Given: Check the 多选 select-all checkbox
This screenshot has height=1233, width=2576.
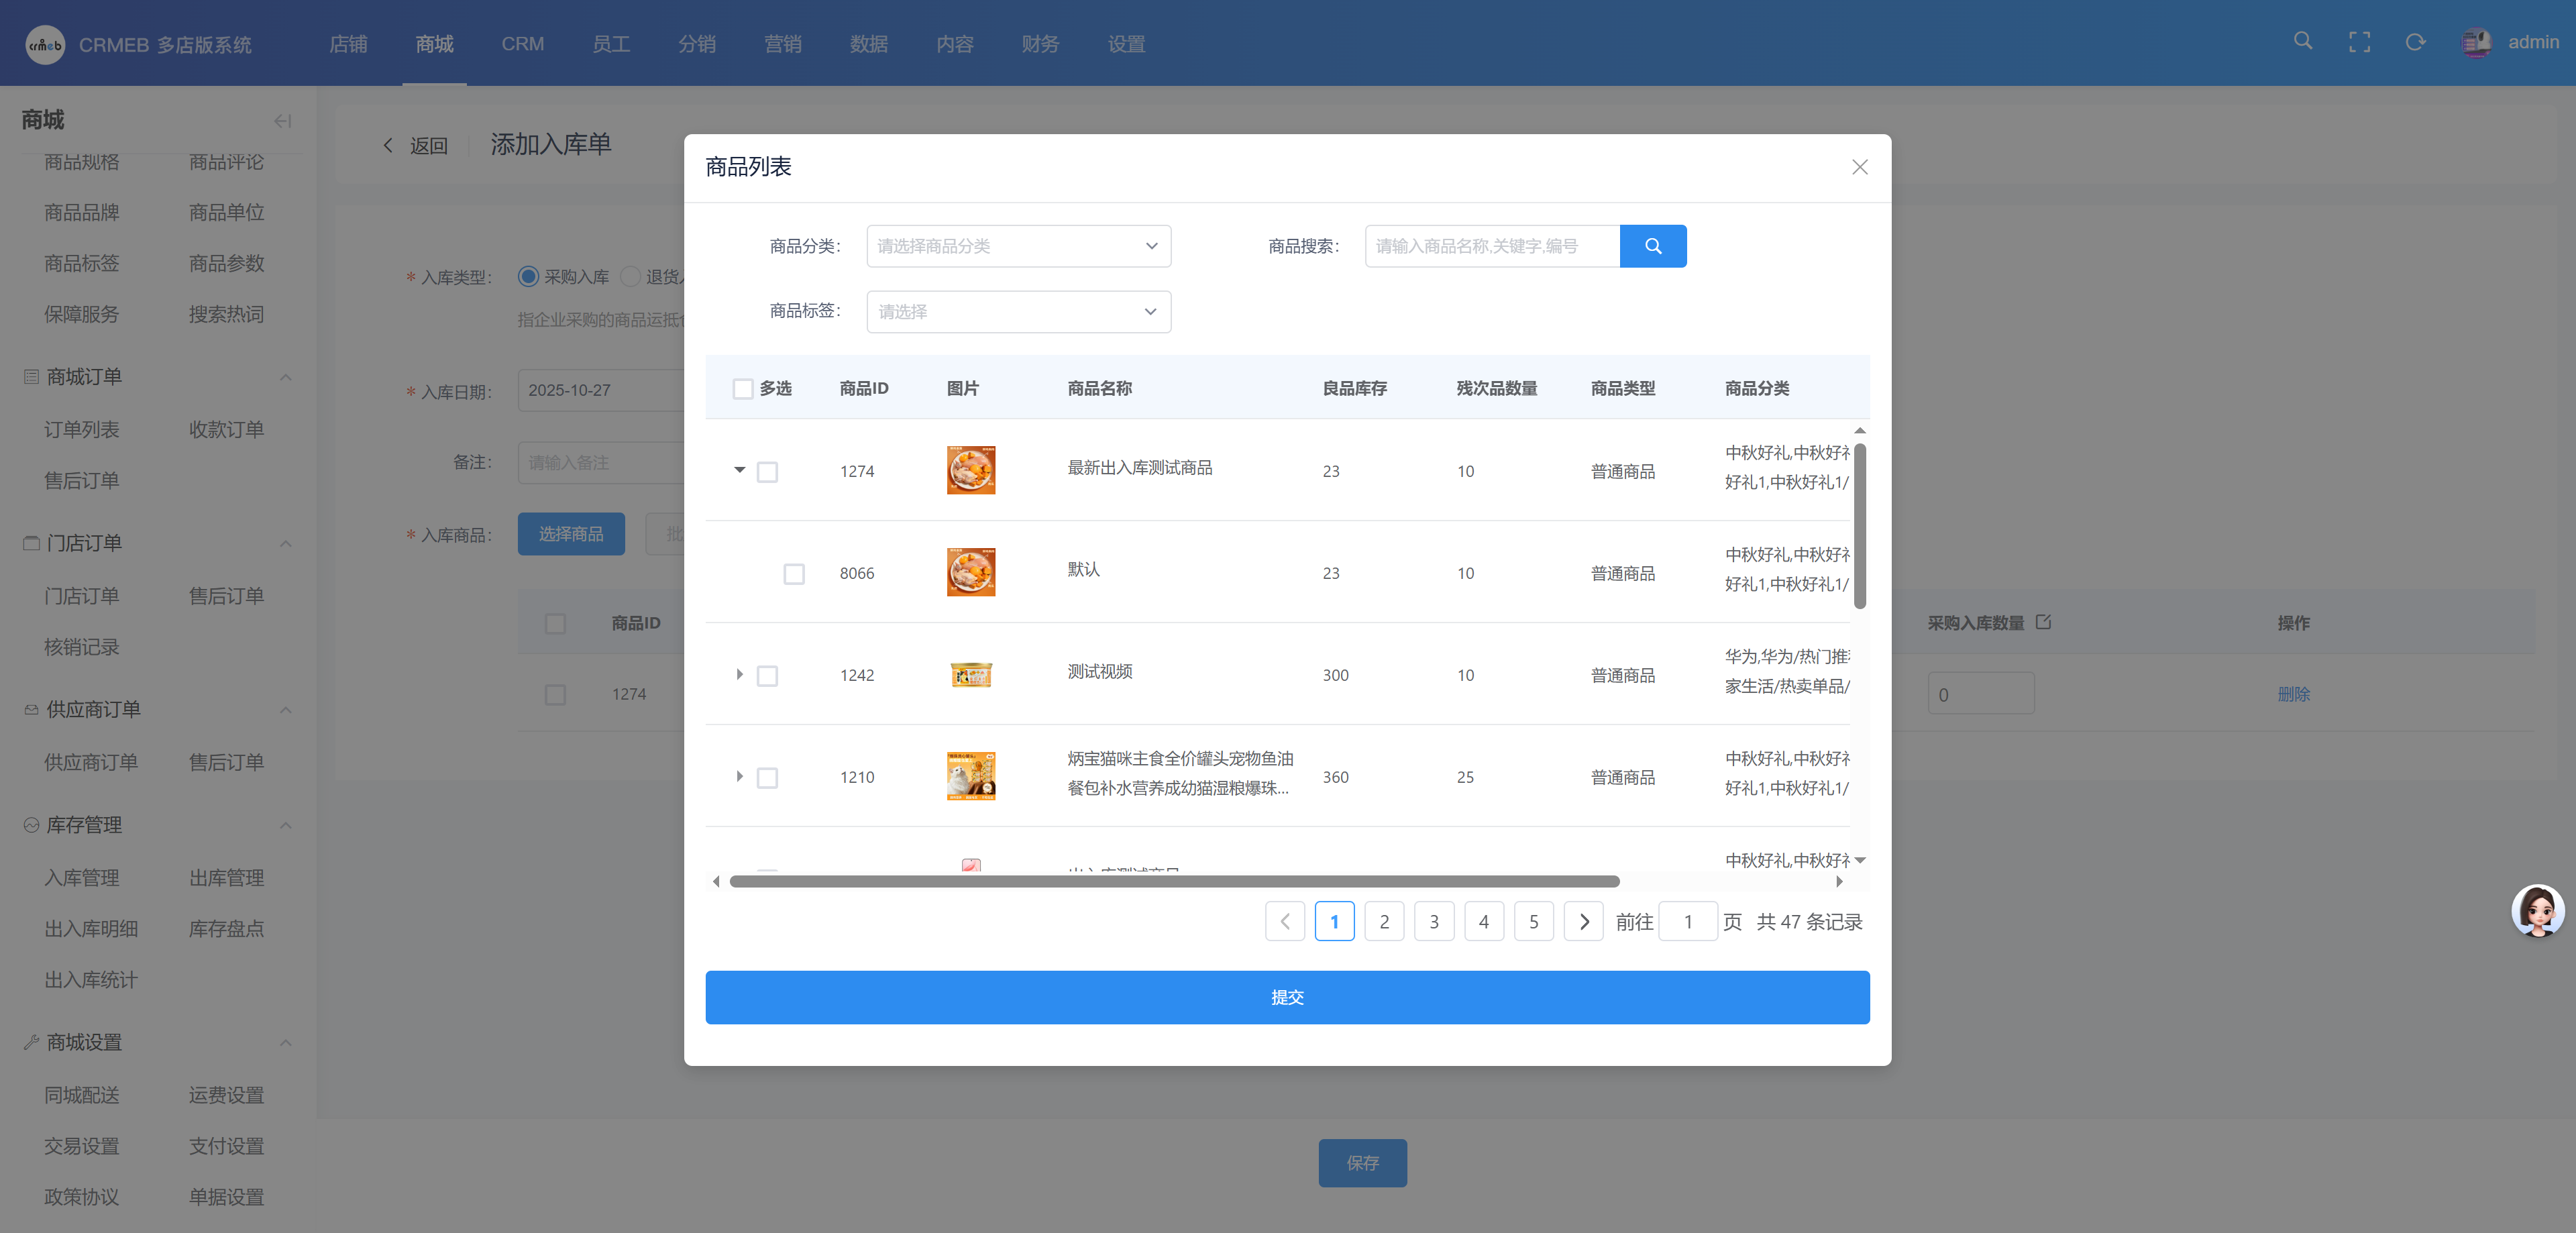Looking at the screenshot, I should [742, 388].
